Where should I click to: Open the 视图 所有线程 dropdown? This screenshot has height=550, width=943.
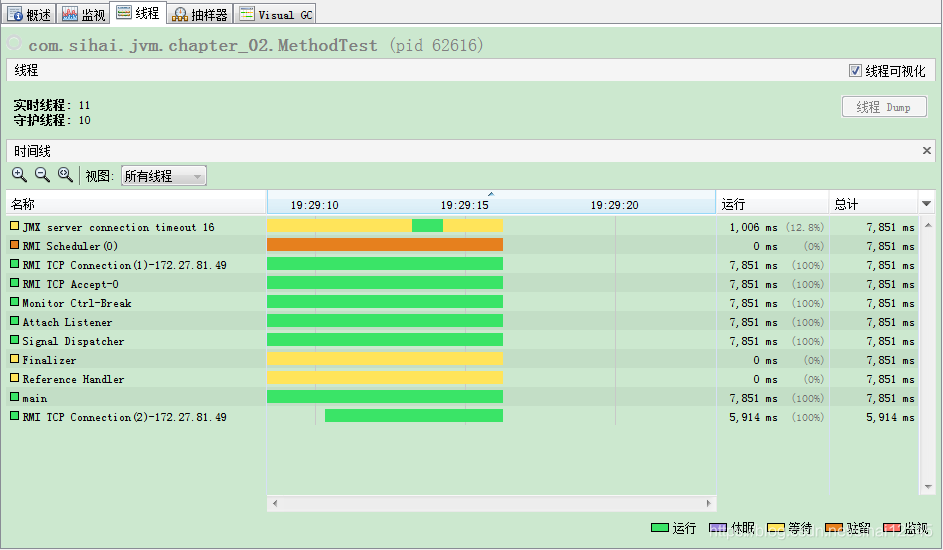pyautogui.click(x=164, y=176)
